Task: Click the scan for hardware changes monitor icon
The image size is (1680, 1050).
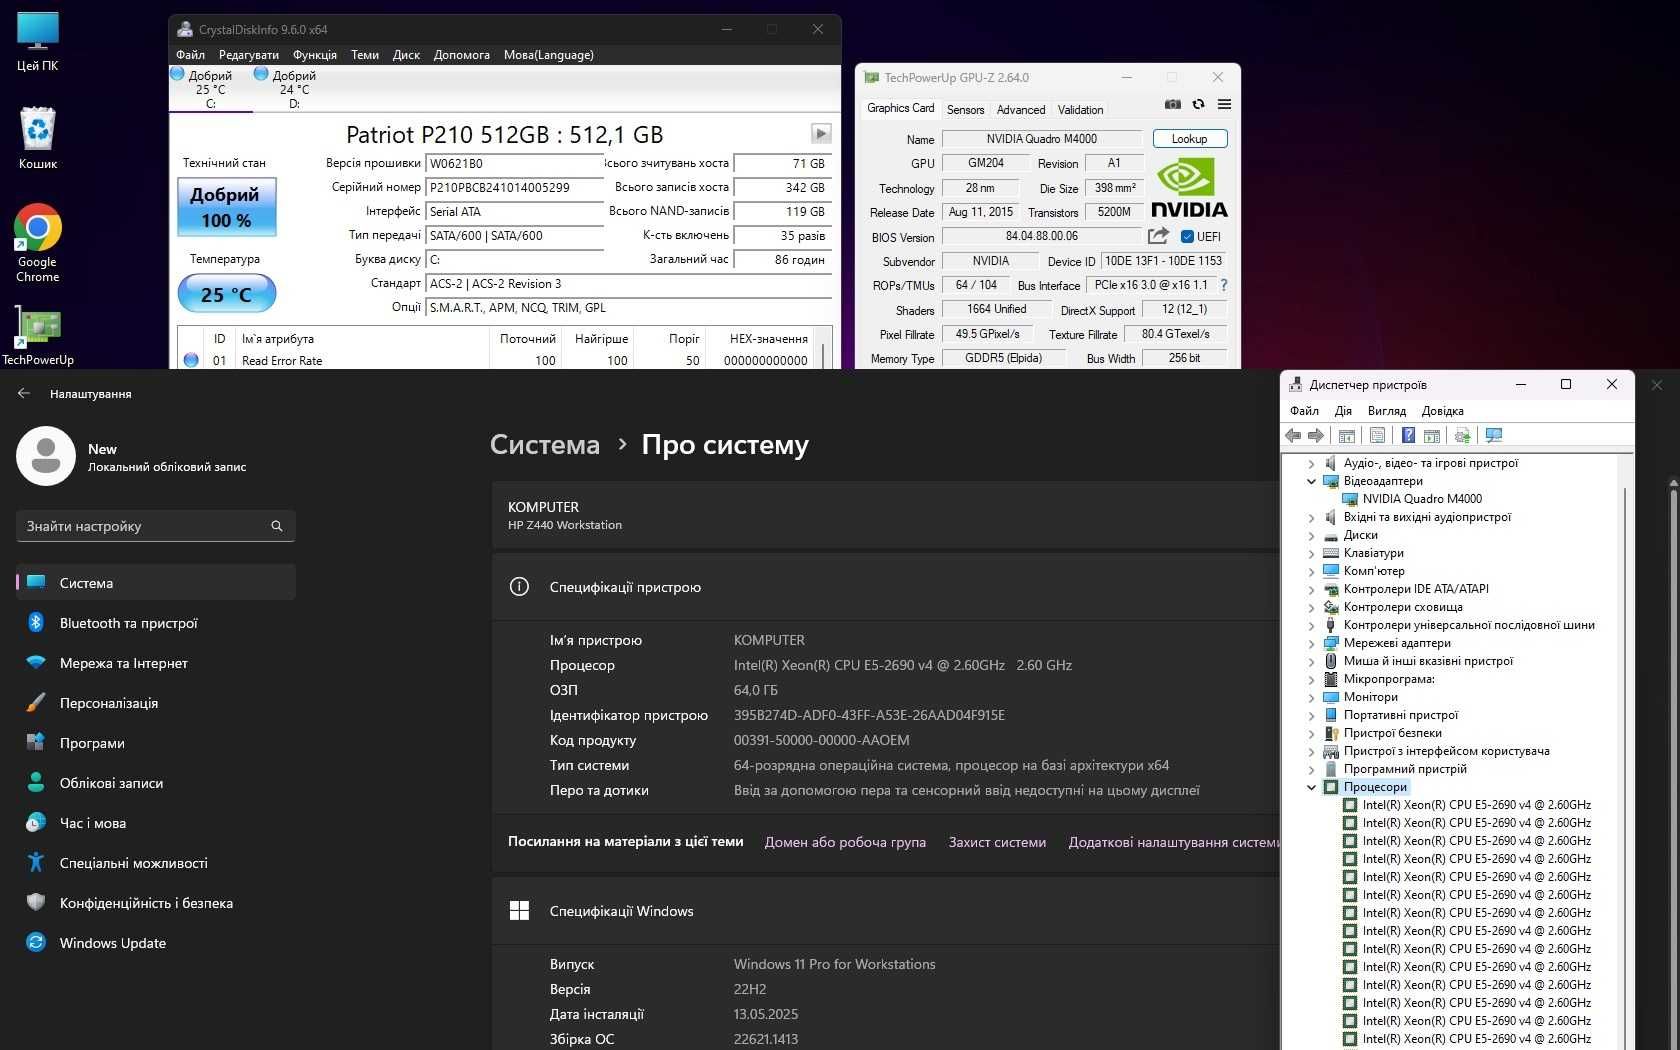Action: pyautogui.click(x=1494, y=435)
